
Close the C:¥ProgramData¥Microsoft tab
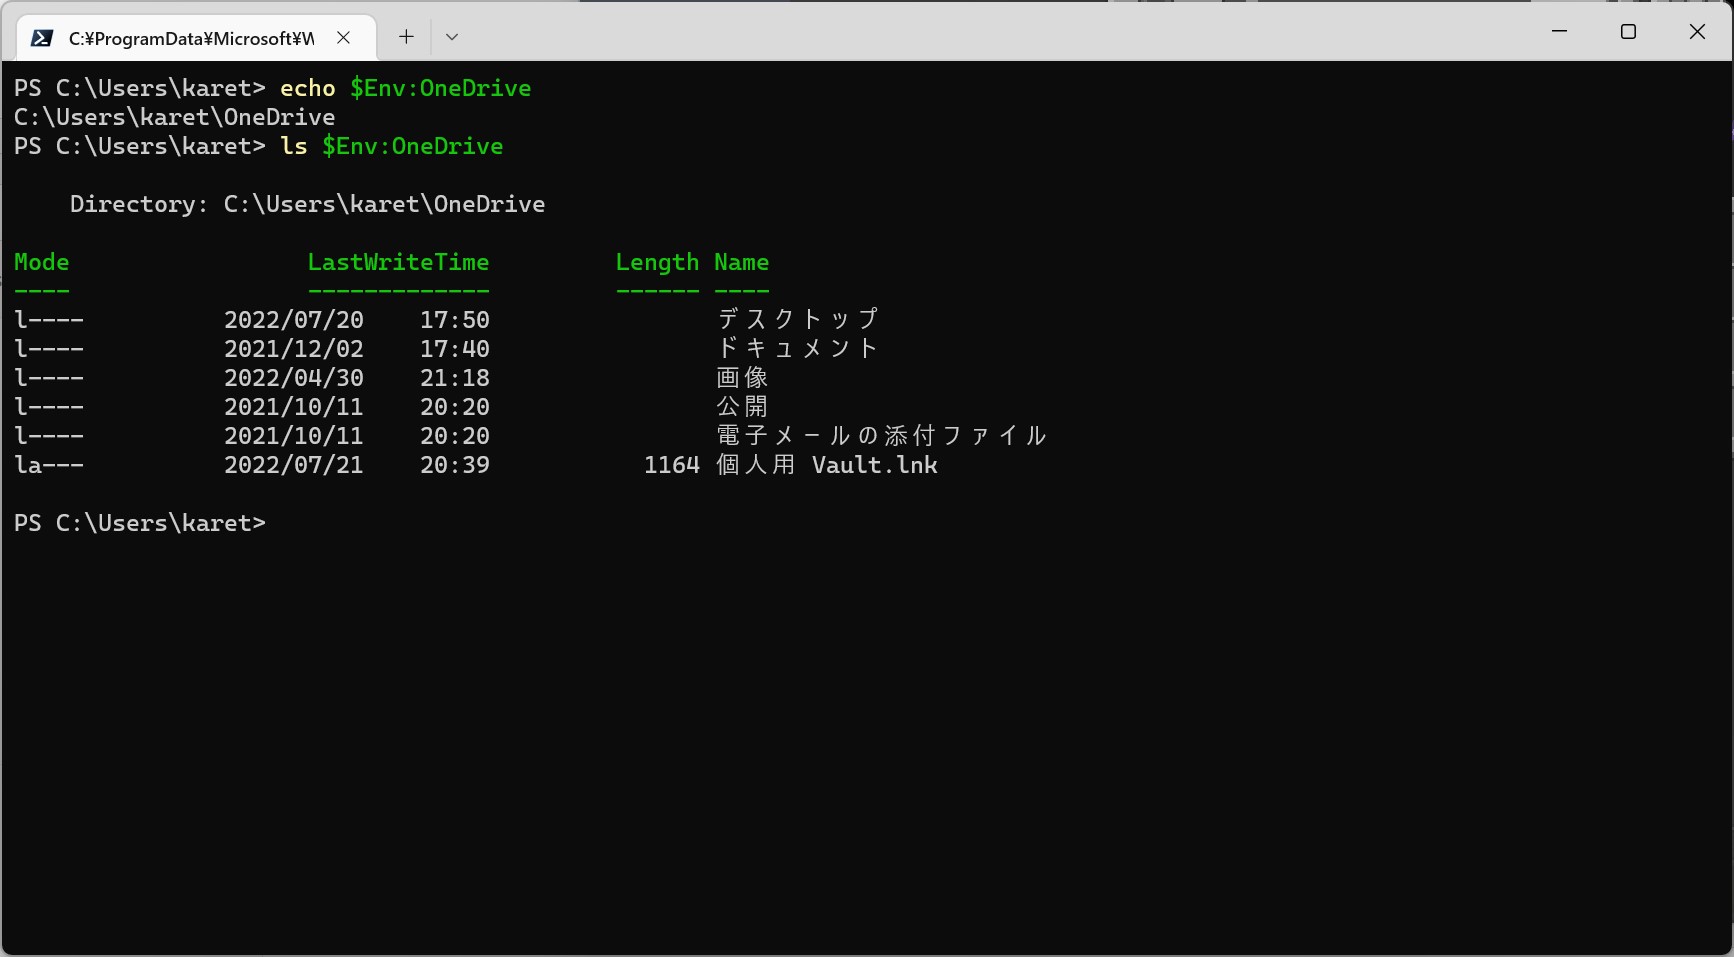(x=343, y=38)
